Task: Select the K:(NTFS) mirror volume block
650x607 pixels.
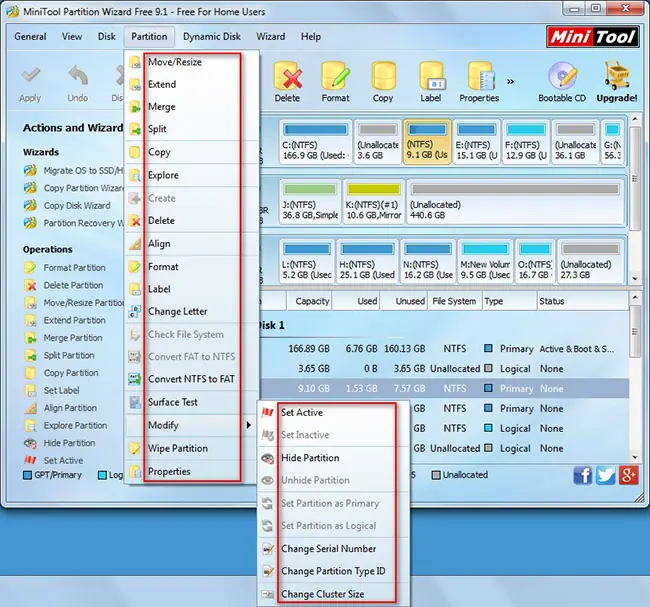Action: click(x=374, y=202)
